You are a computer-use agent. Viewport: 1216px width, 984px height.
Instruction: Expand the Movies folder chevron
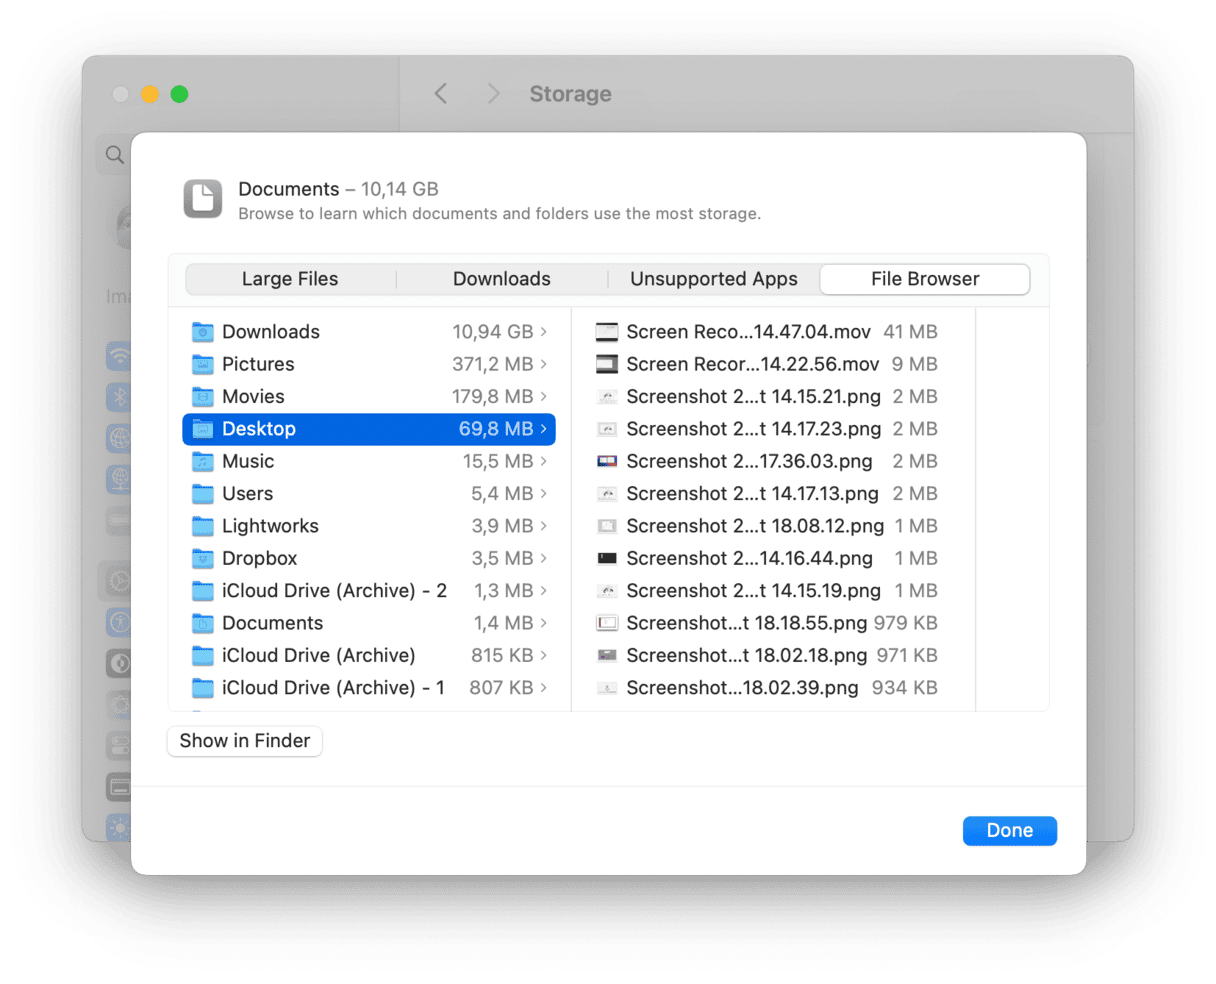coord(544,397)
